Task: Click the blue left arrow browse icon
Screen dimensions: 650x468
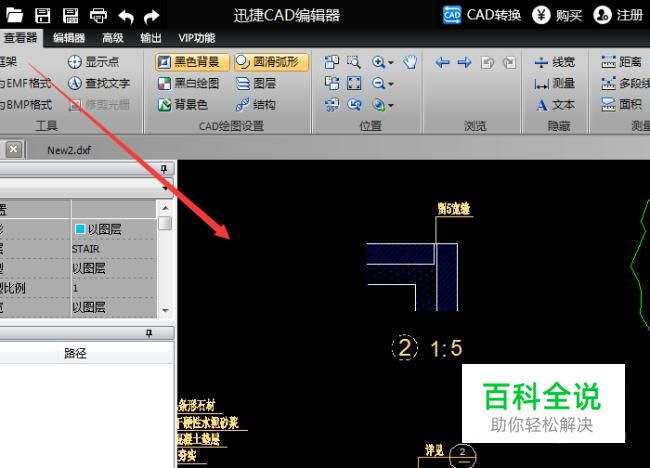Action: (443, 62)
